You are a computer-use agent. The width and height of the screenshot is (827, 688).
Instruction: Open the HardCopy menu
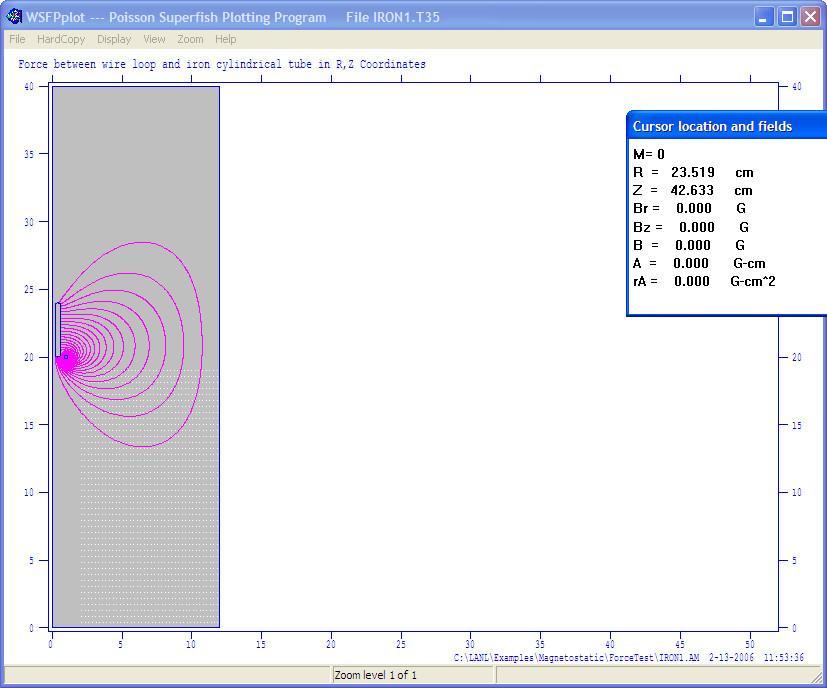click(61, 40)
